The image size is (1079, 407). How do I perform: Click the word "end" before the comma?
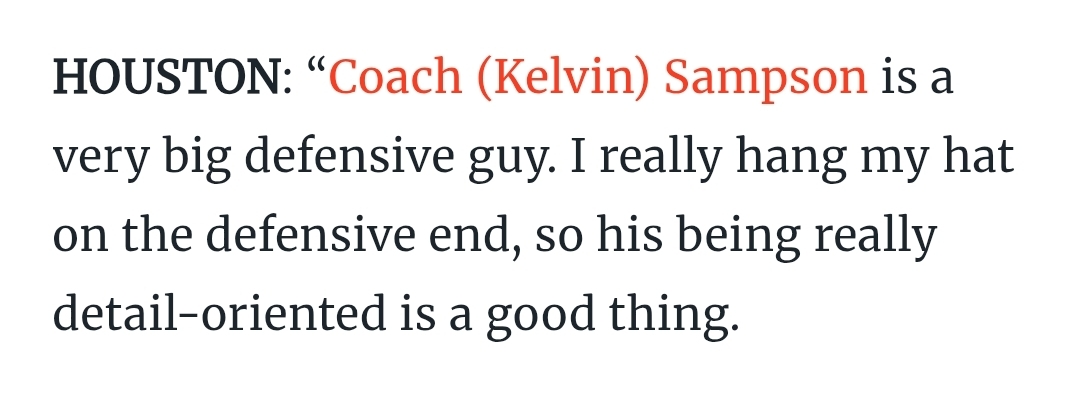pos(471,234)
